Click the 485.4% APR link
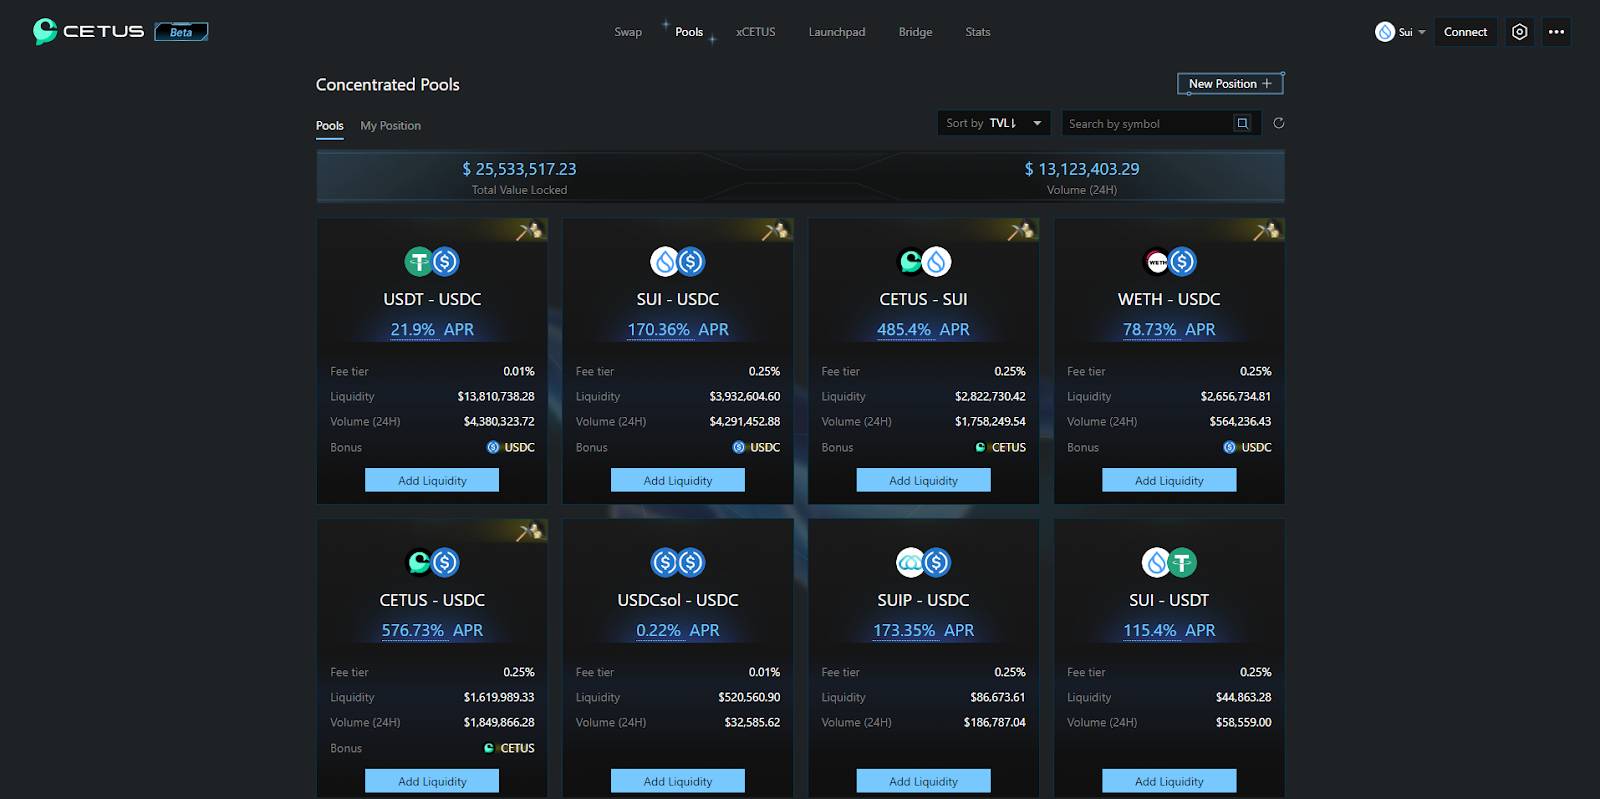Viewport: 1600px width, 799px height. coord(923,329)
